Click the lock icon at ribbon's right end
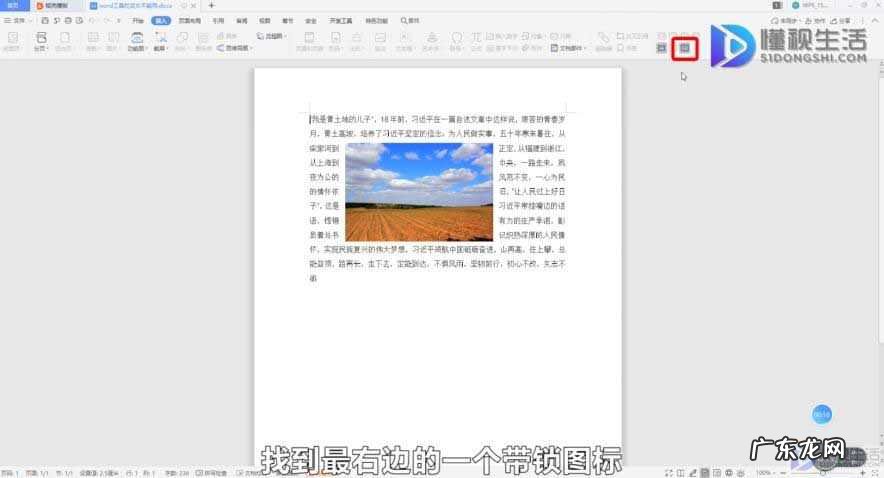 684,48
